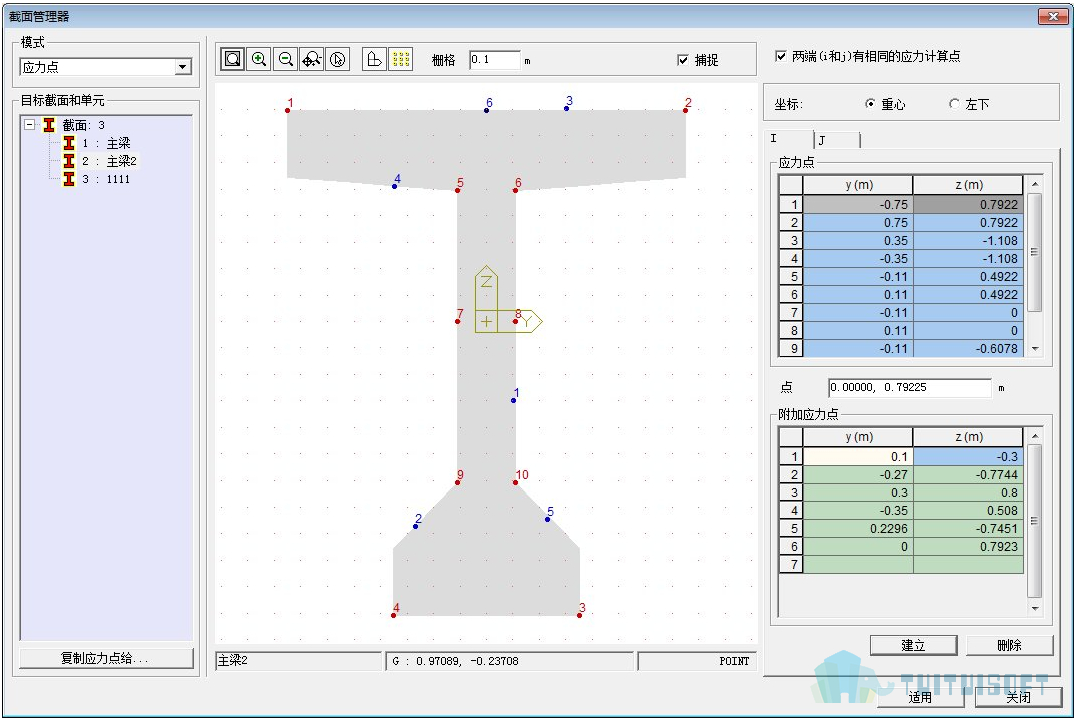
Task: Close the 截面管理器 window
Action: click(1053, 16)
